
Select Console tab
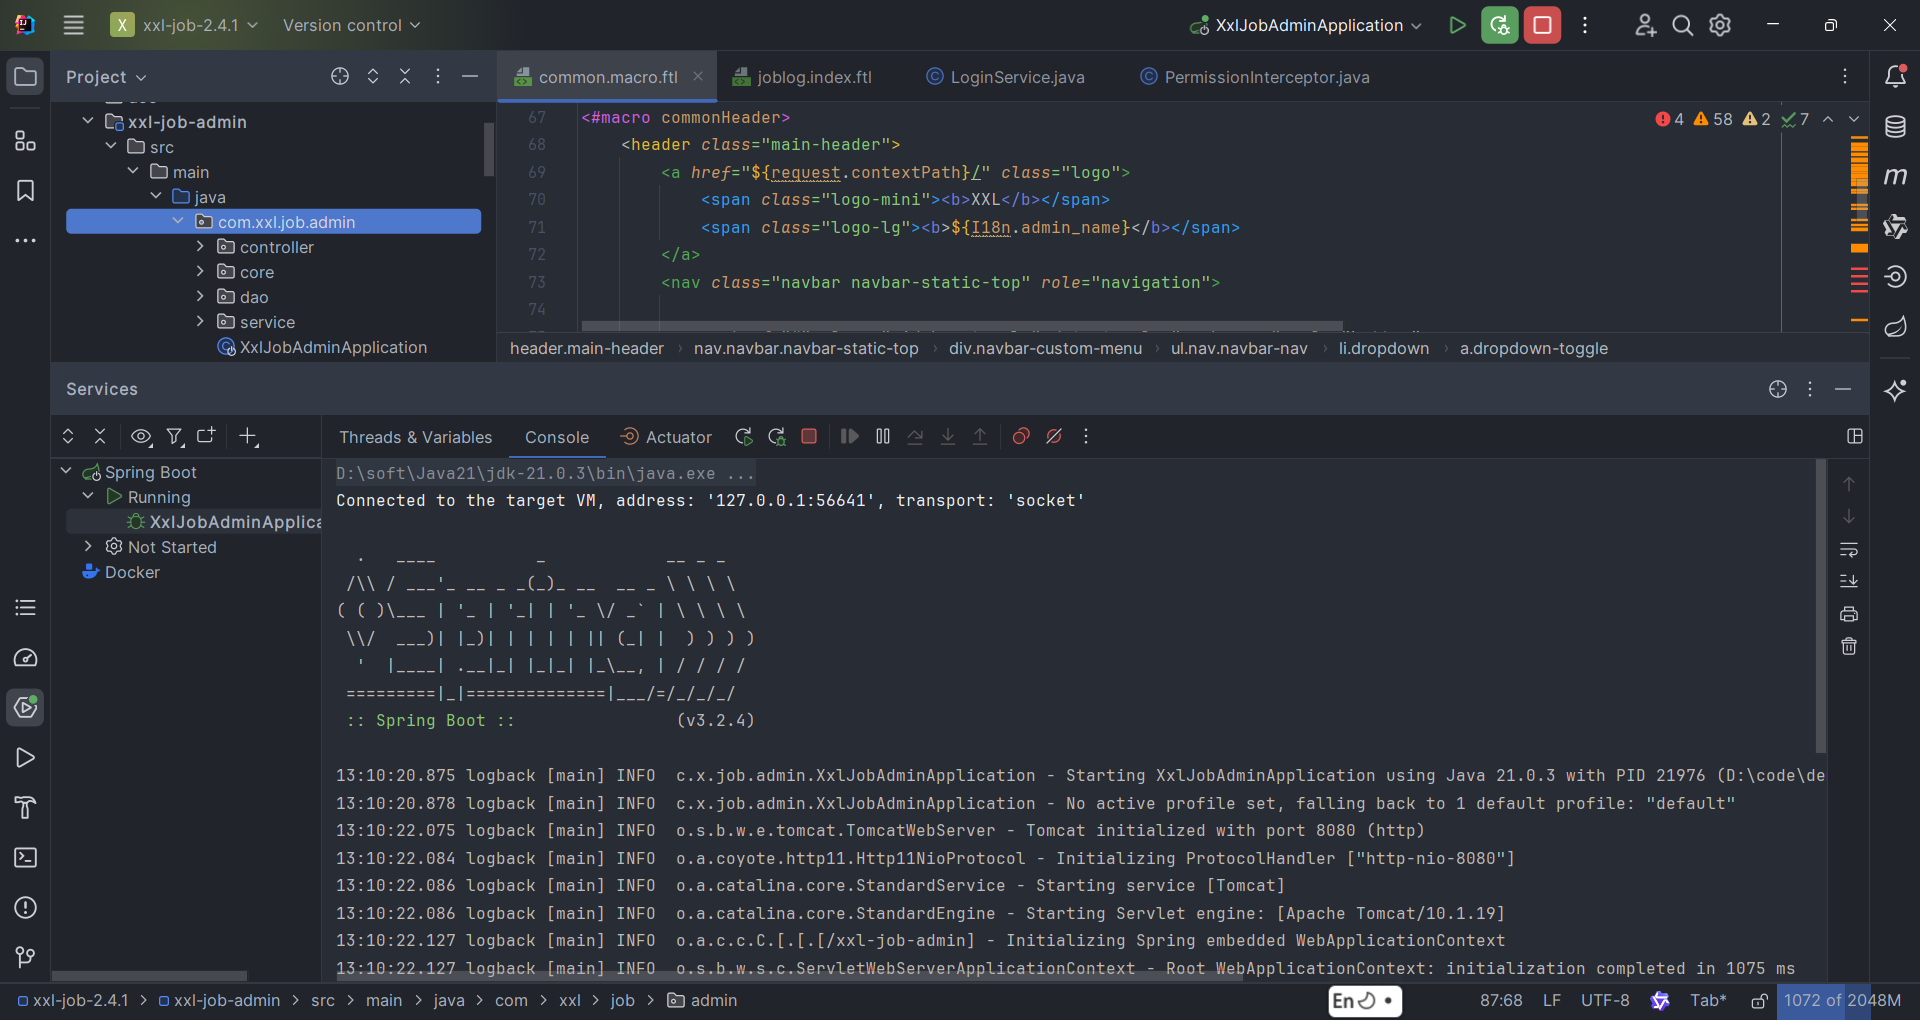click(557, 437)
